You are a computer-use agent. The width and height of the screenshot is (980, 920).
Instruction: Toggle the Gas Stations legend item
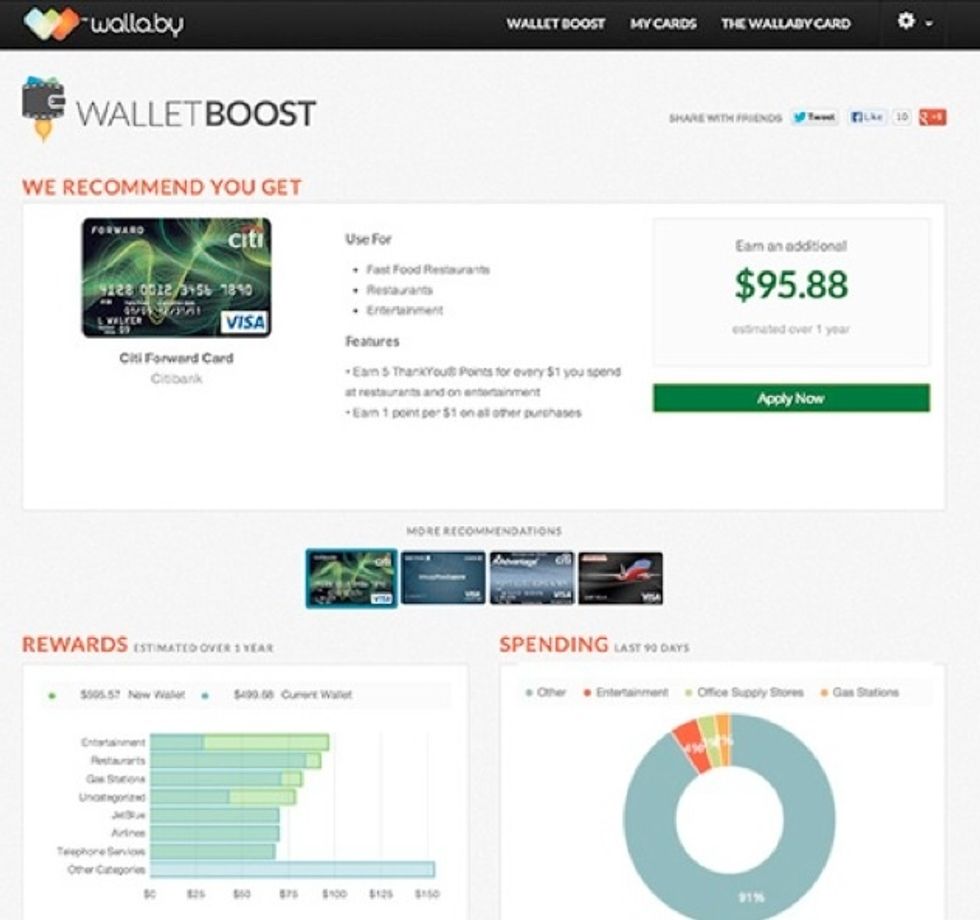pos(859,692)
